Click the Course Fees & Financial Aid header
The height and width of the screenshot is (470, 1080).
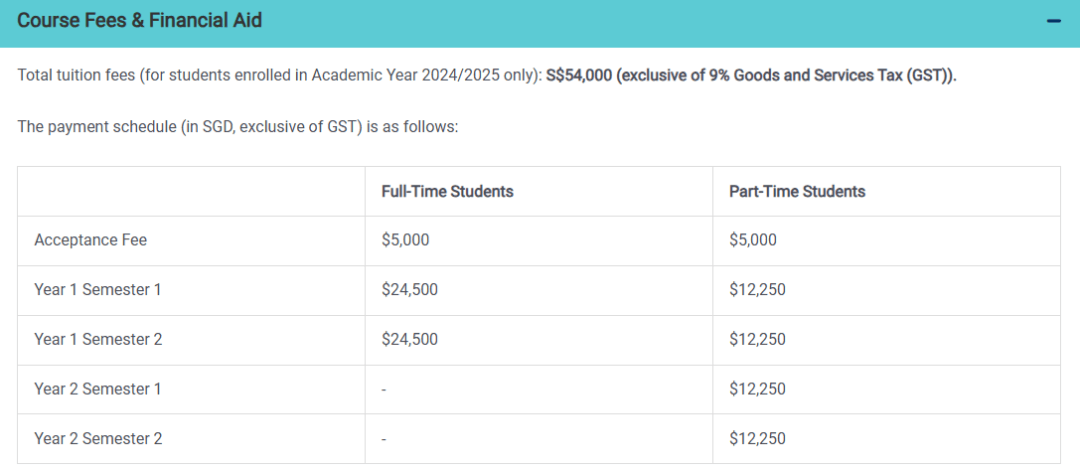point(139,21)
